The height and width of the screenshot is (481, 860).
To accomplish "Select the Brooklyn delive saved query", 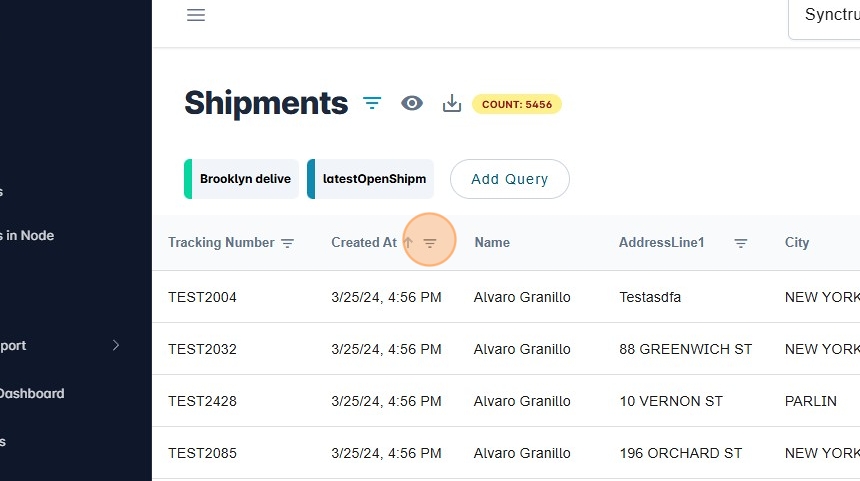I will (x=244, y=179).
